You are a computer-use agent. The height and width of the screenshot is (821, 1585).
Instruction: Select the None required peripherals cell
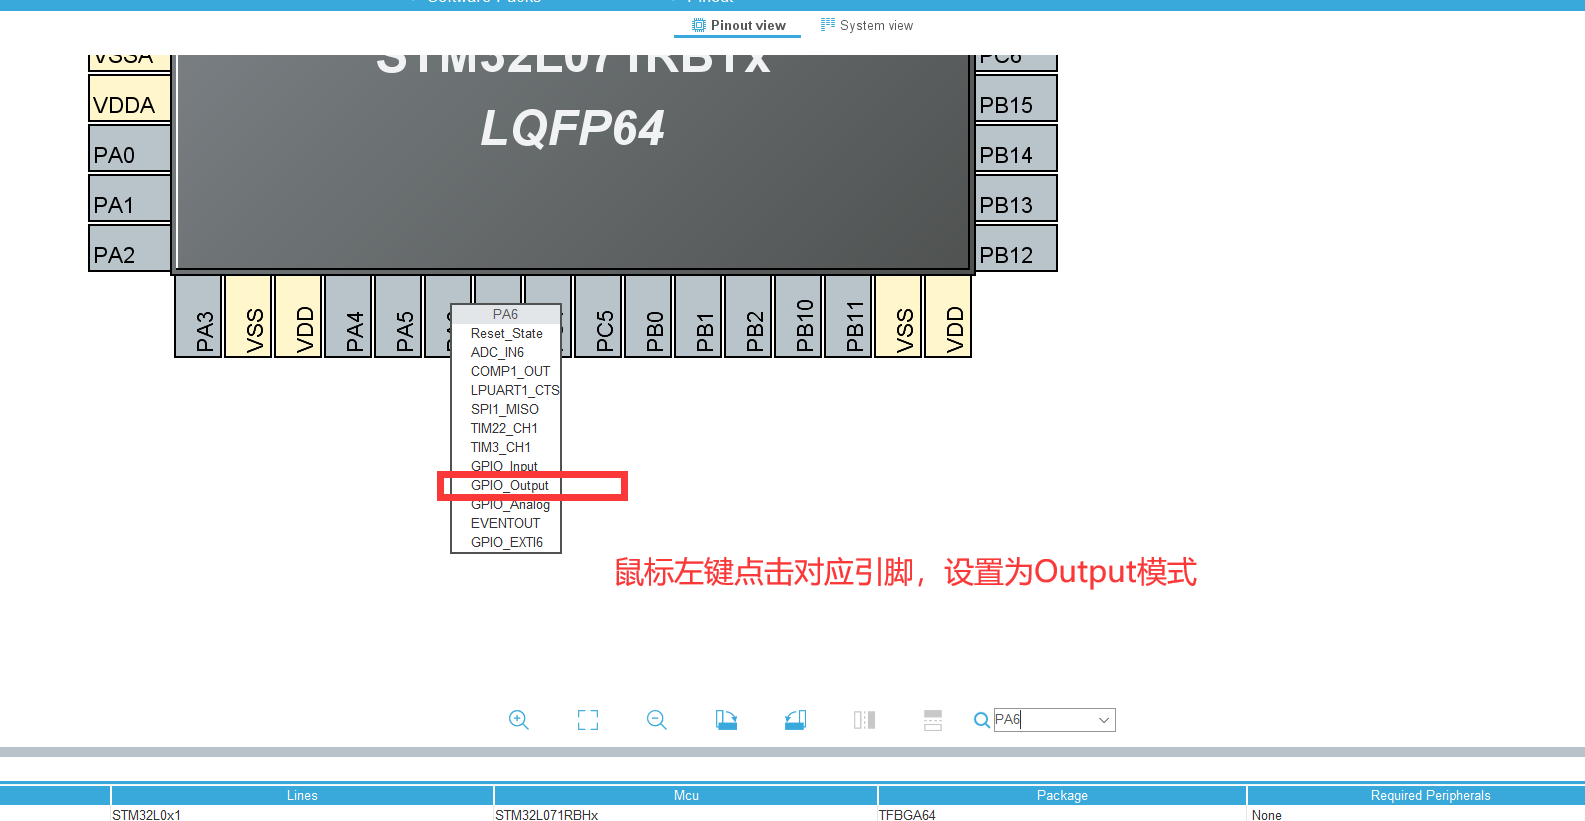click(1416, 814)
